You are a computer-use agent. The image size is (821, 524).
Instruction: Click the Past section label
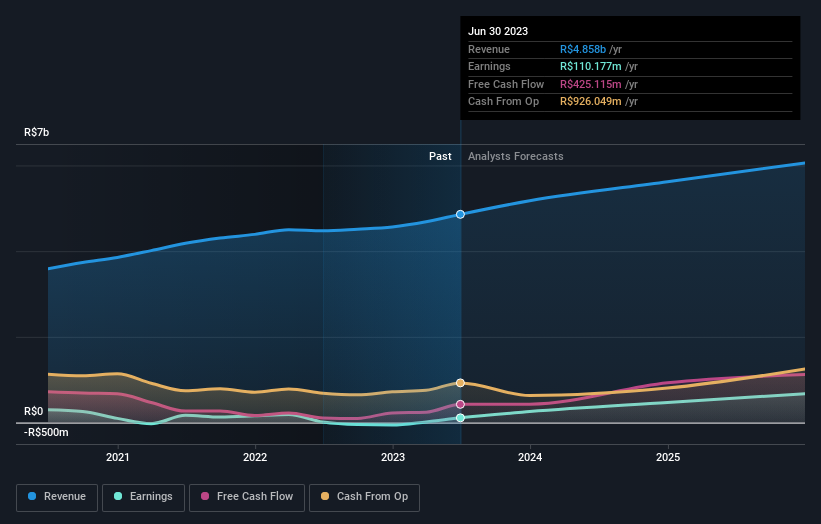coord(440,156)
